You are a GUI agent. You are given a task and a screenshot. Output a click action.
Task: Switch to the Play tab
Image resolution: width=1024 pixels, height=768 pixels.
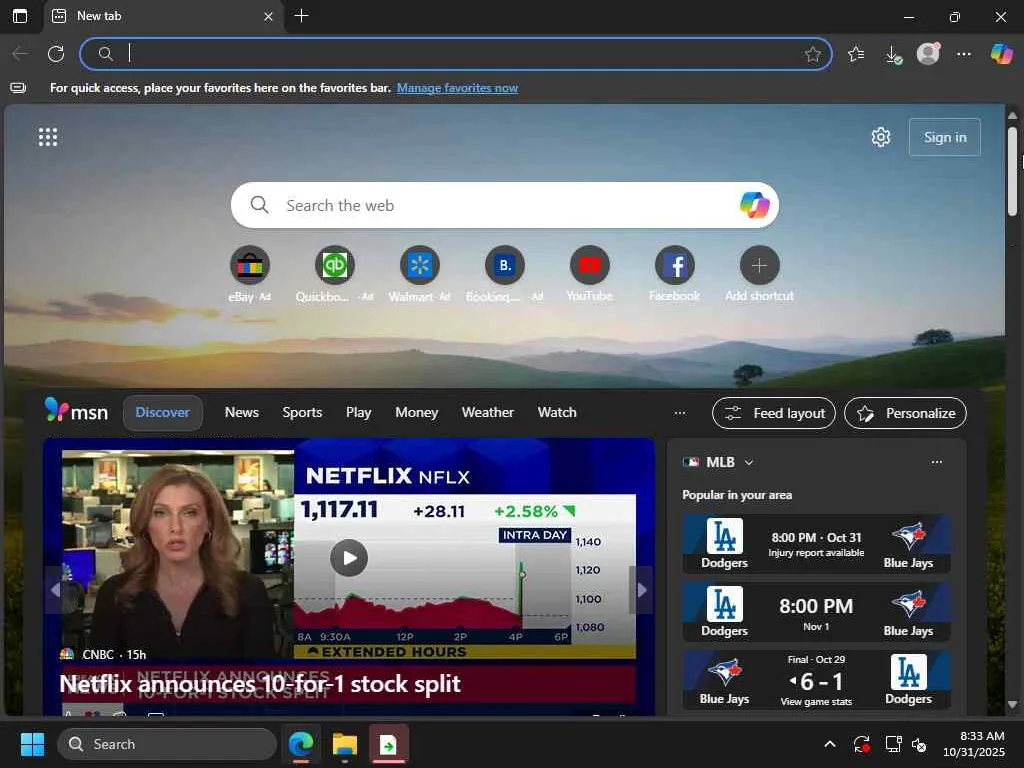coord(359,413)
